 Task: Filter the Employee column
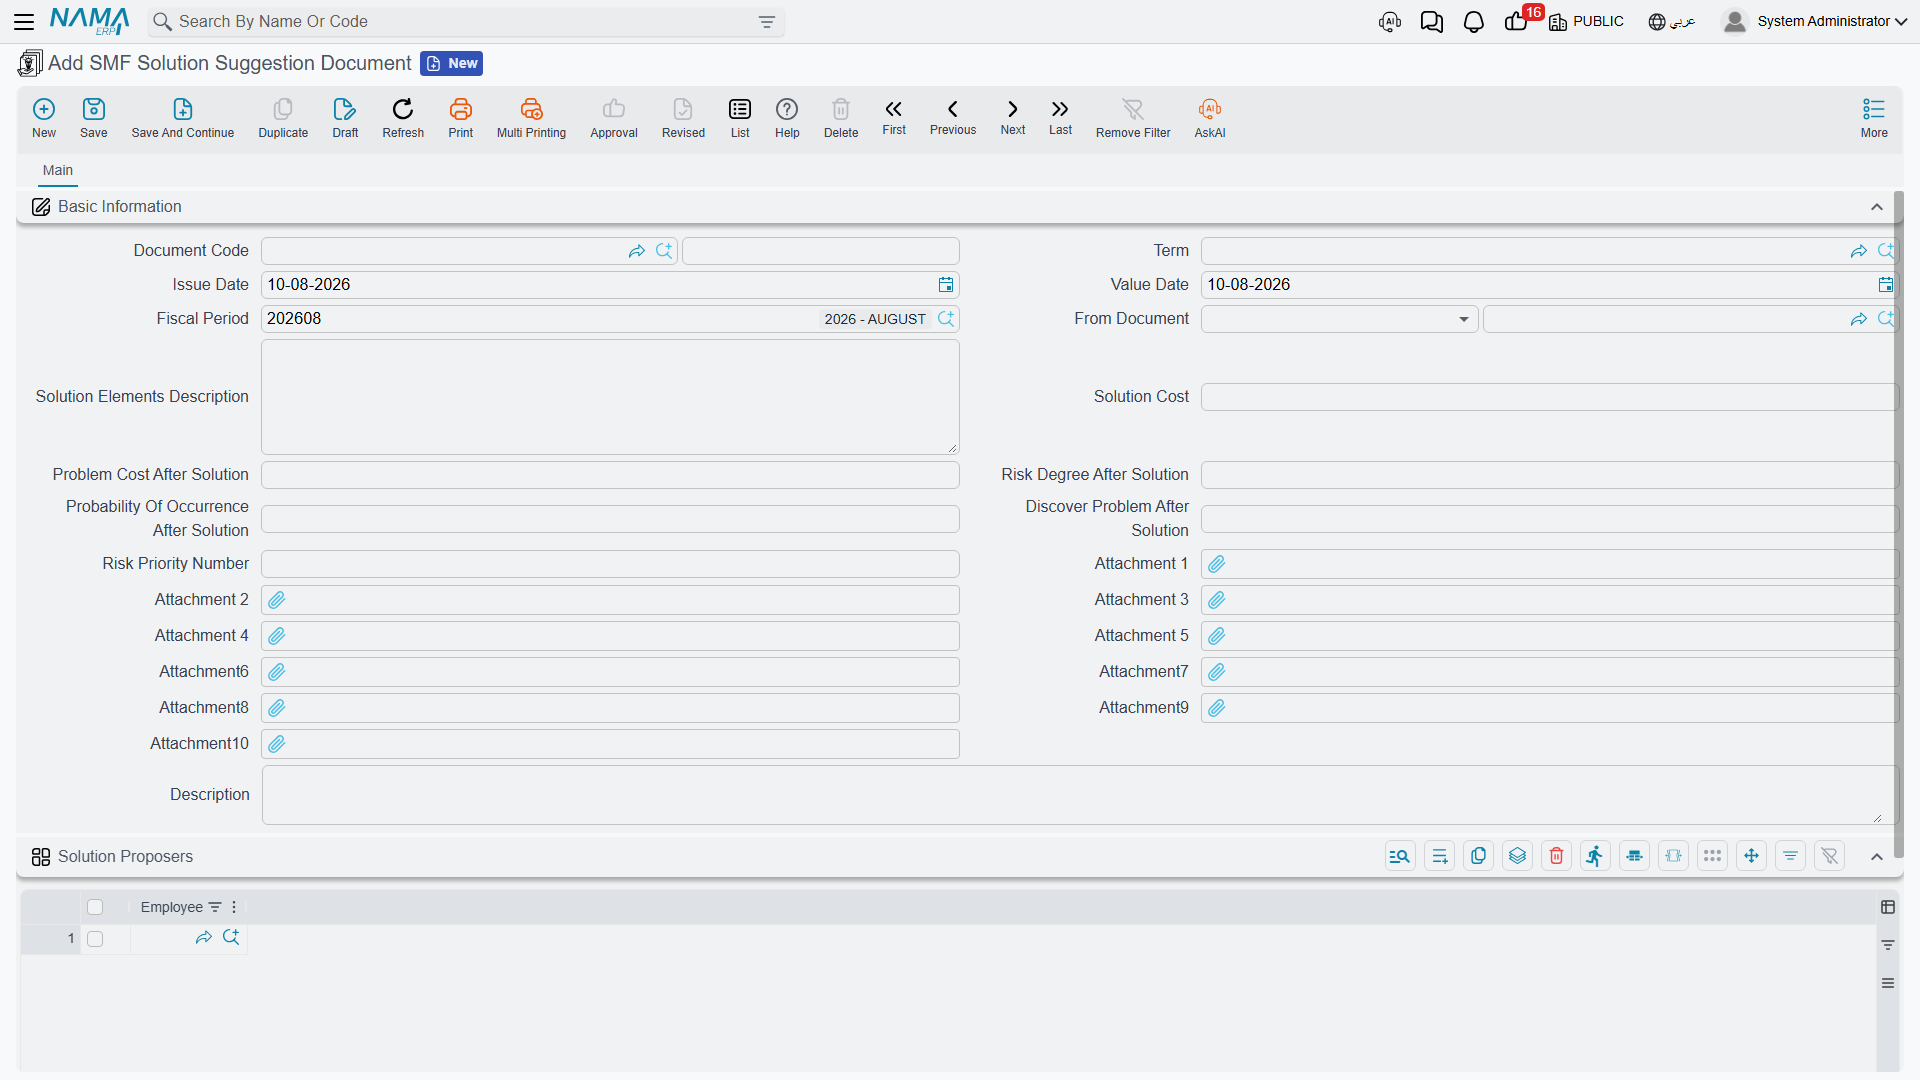(215, 907)
